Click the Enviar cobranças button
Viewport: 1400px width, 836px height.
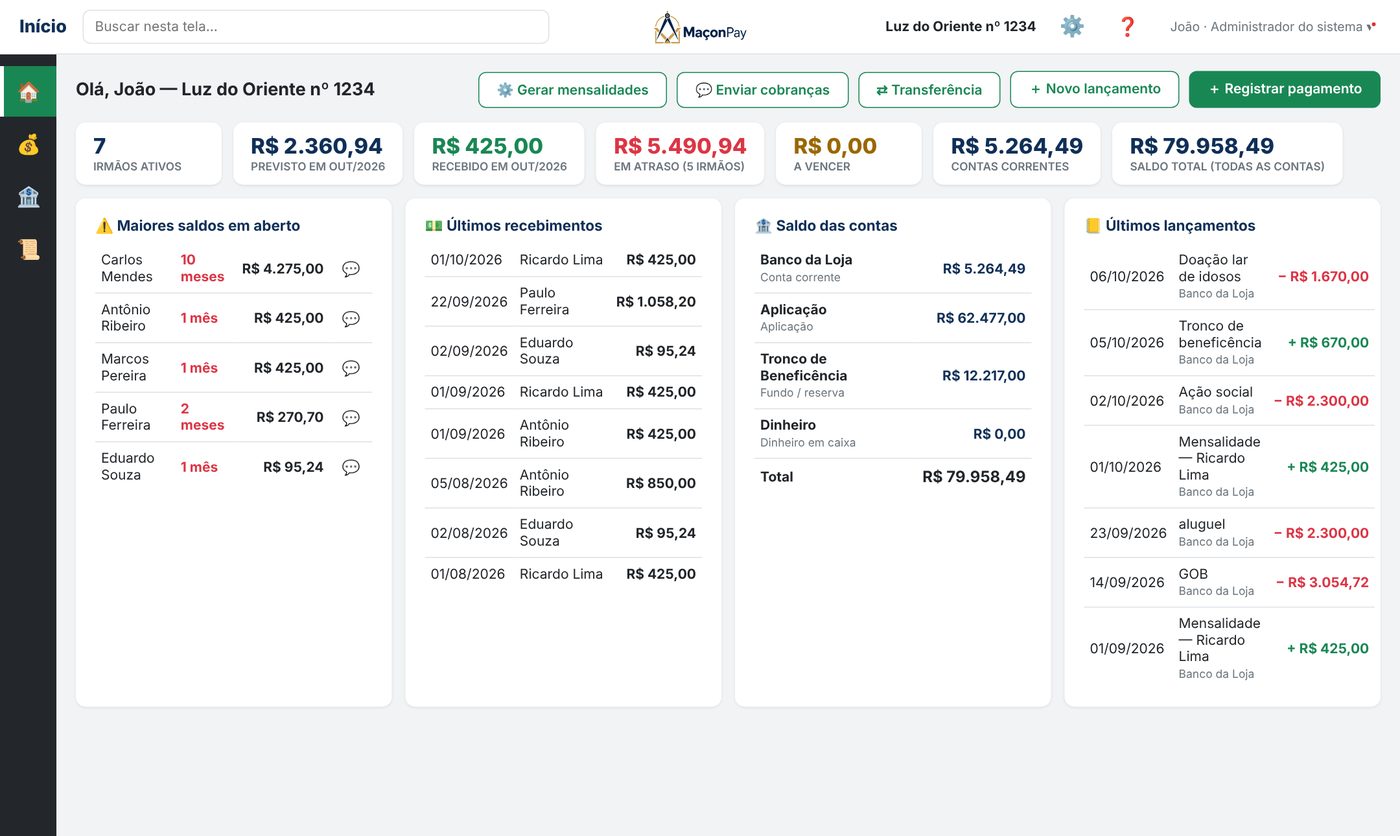762,90
